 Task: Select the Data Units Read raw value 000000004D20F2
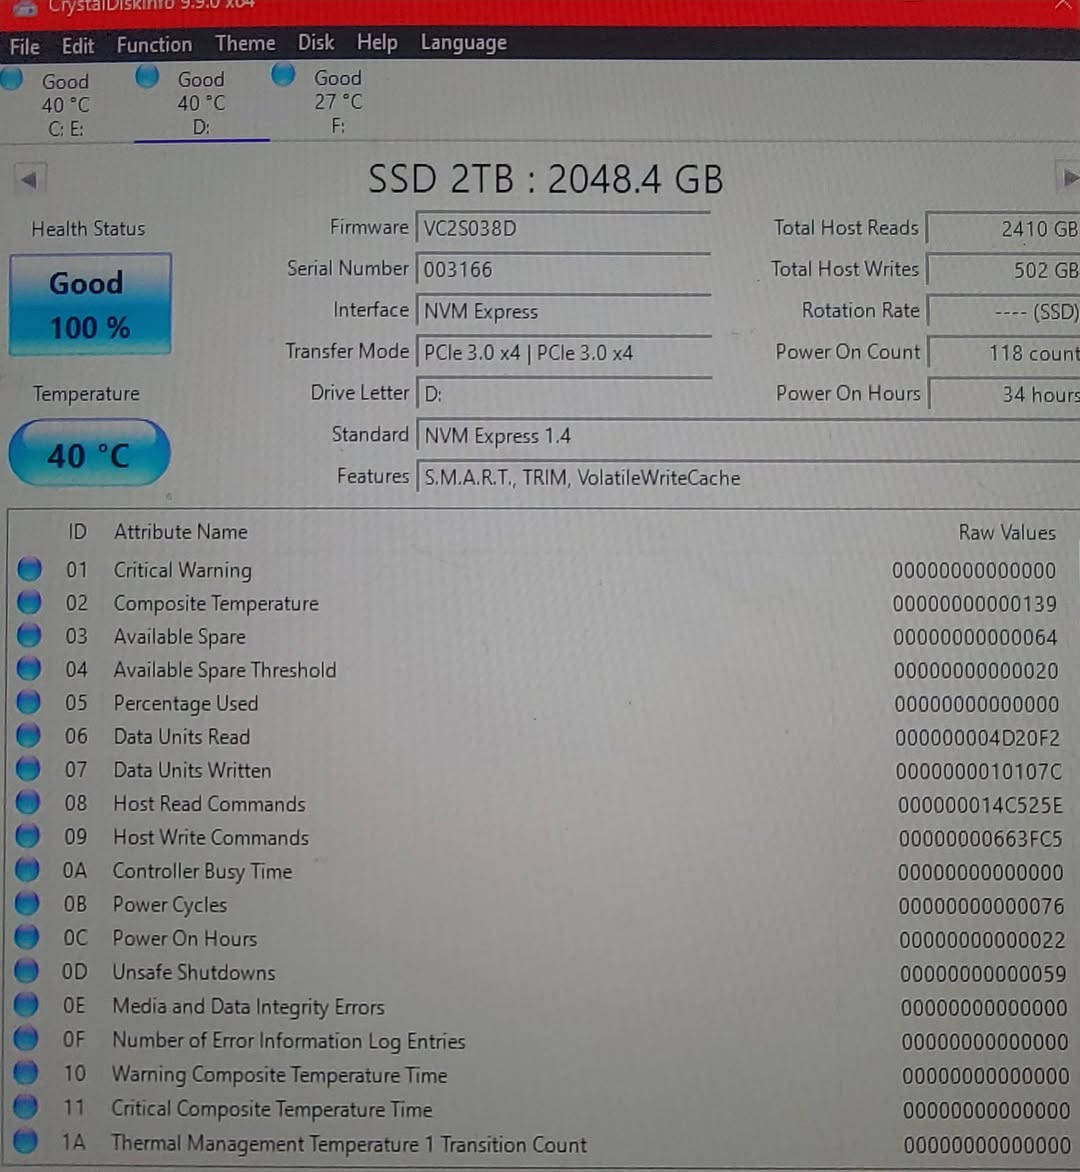pos(978,738)
